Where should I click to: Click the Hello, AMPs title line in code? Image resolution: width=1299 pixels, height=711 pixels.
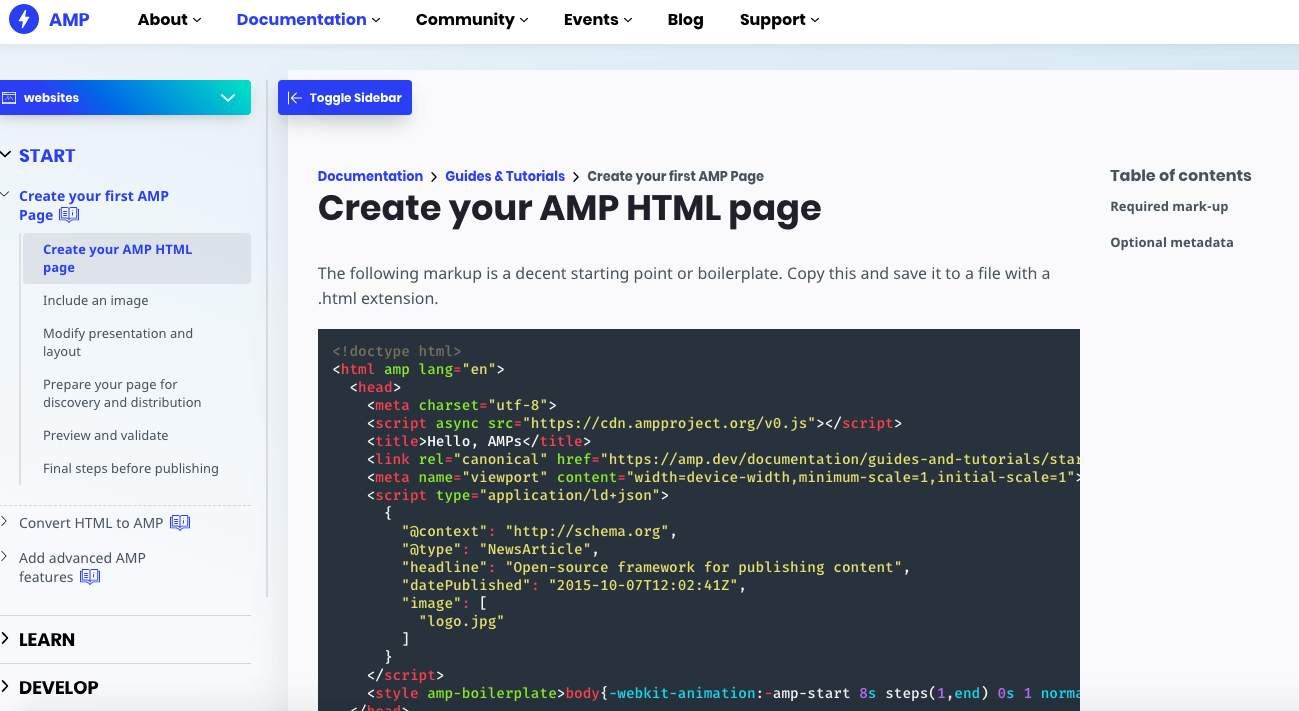[x=479, y=441]
